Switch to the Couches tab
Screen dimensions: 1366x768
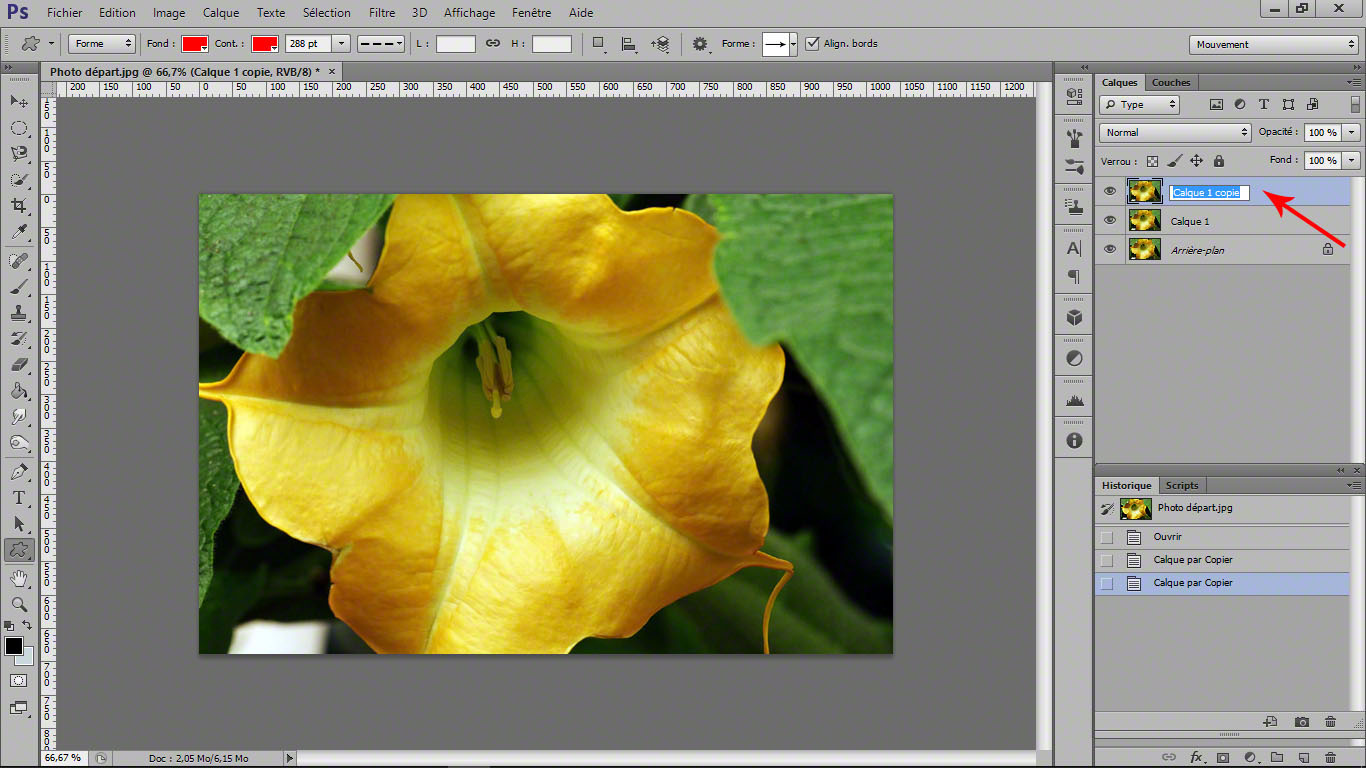tap(1171, 82)
